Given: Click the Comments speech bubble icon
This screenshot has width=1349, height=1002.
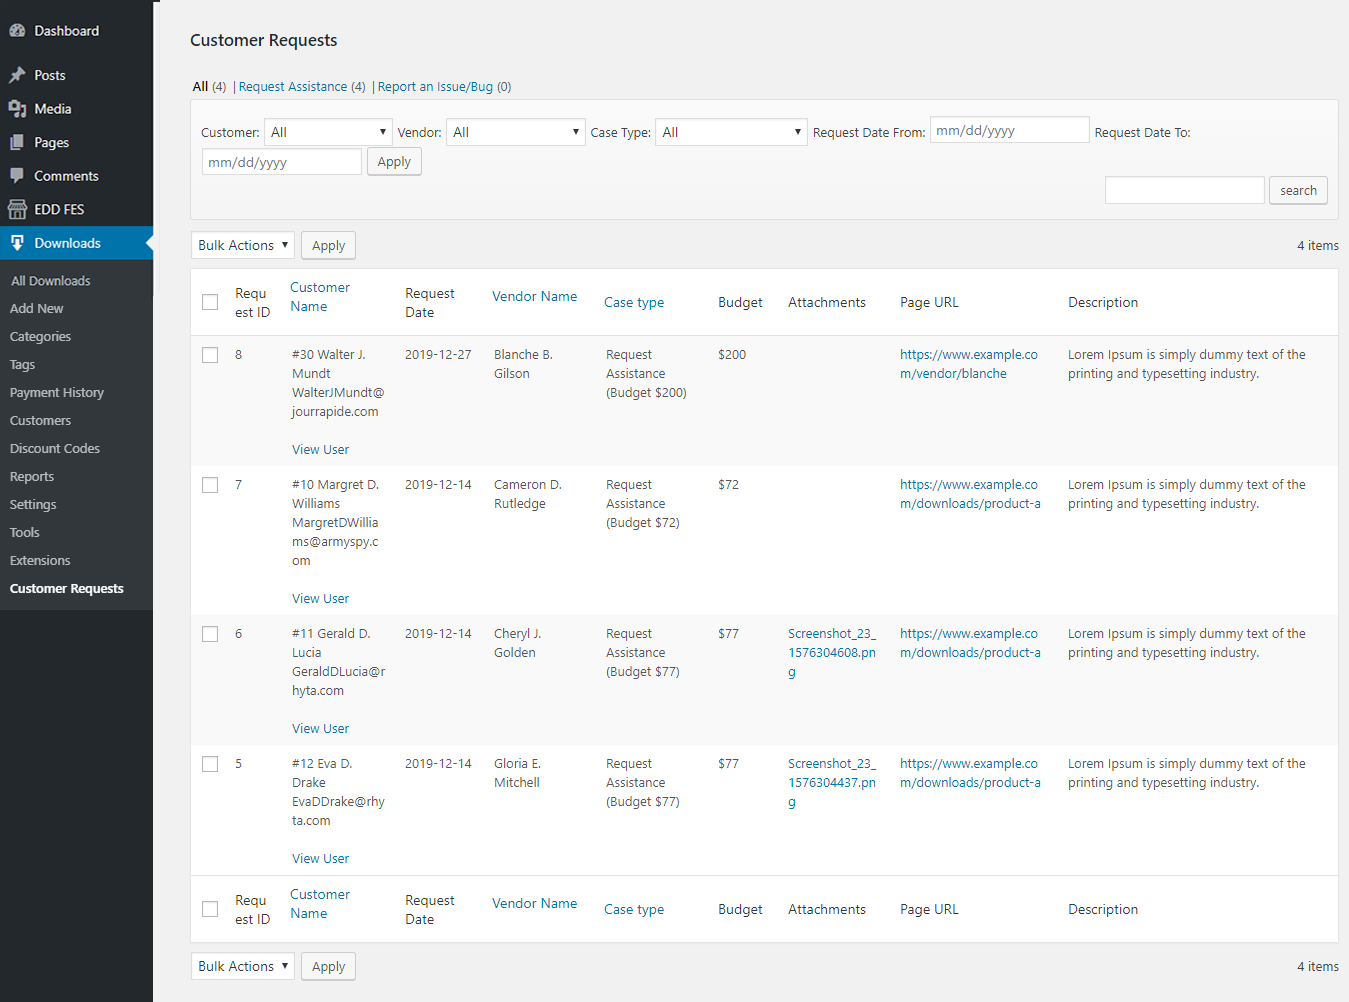Looking at the screenshot, I should (17, 176).
